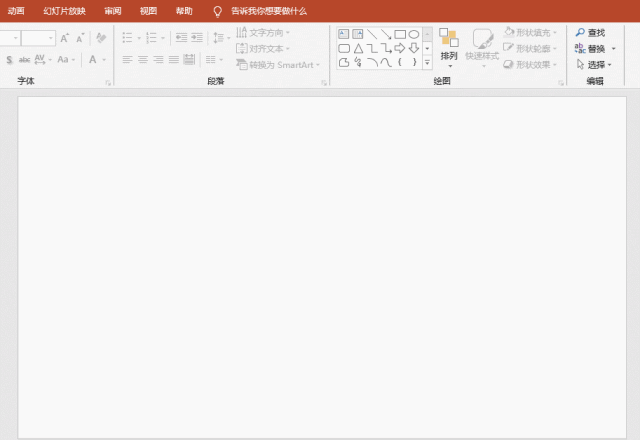Align text right
This screenshot has height=440, width=640.
[158, 60]
